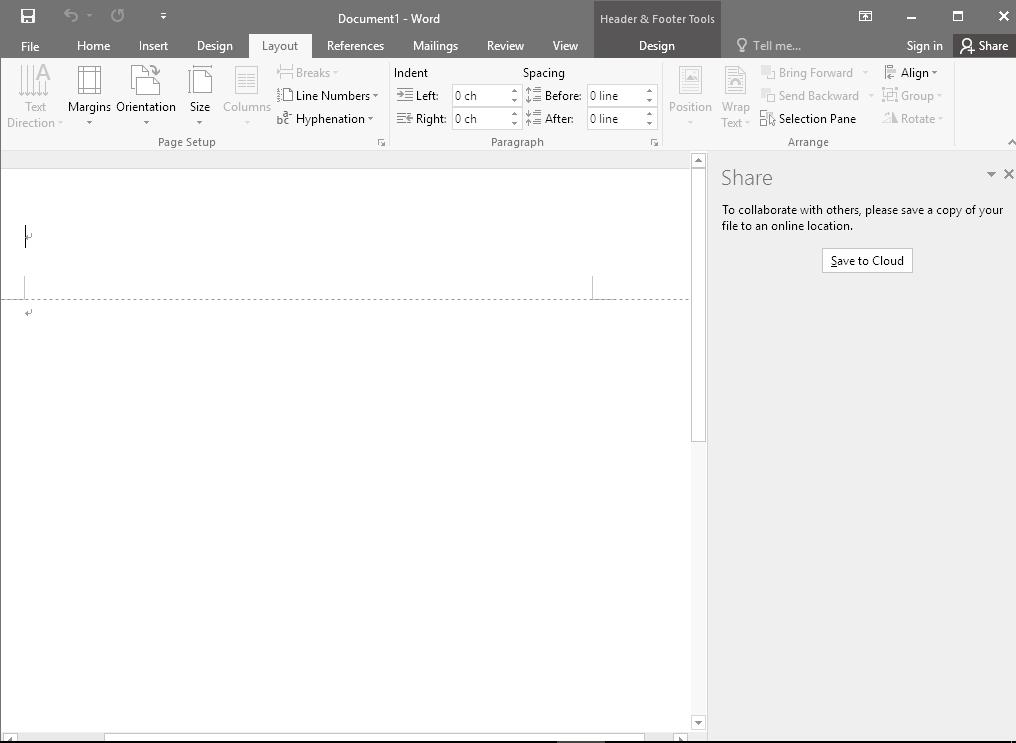Image resolution: width=1016 pixels, height=743 pixels.
Task: Switch to the Review tab
Action: (505, 46)
